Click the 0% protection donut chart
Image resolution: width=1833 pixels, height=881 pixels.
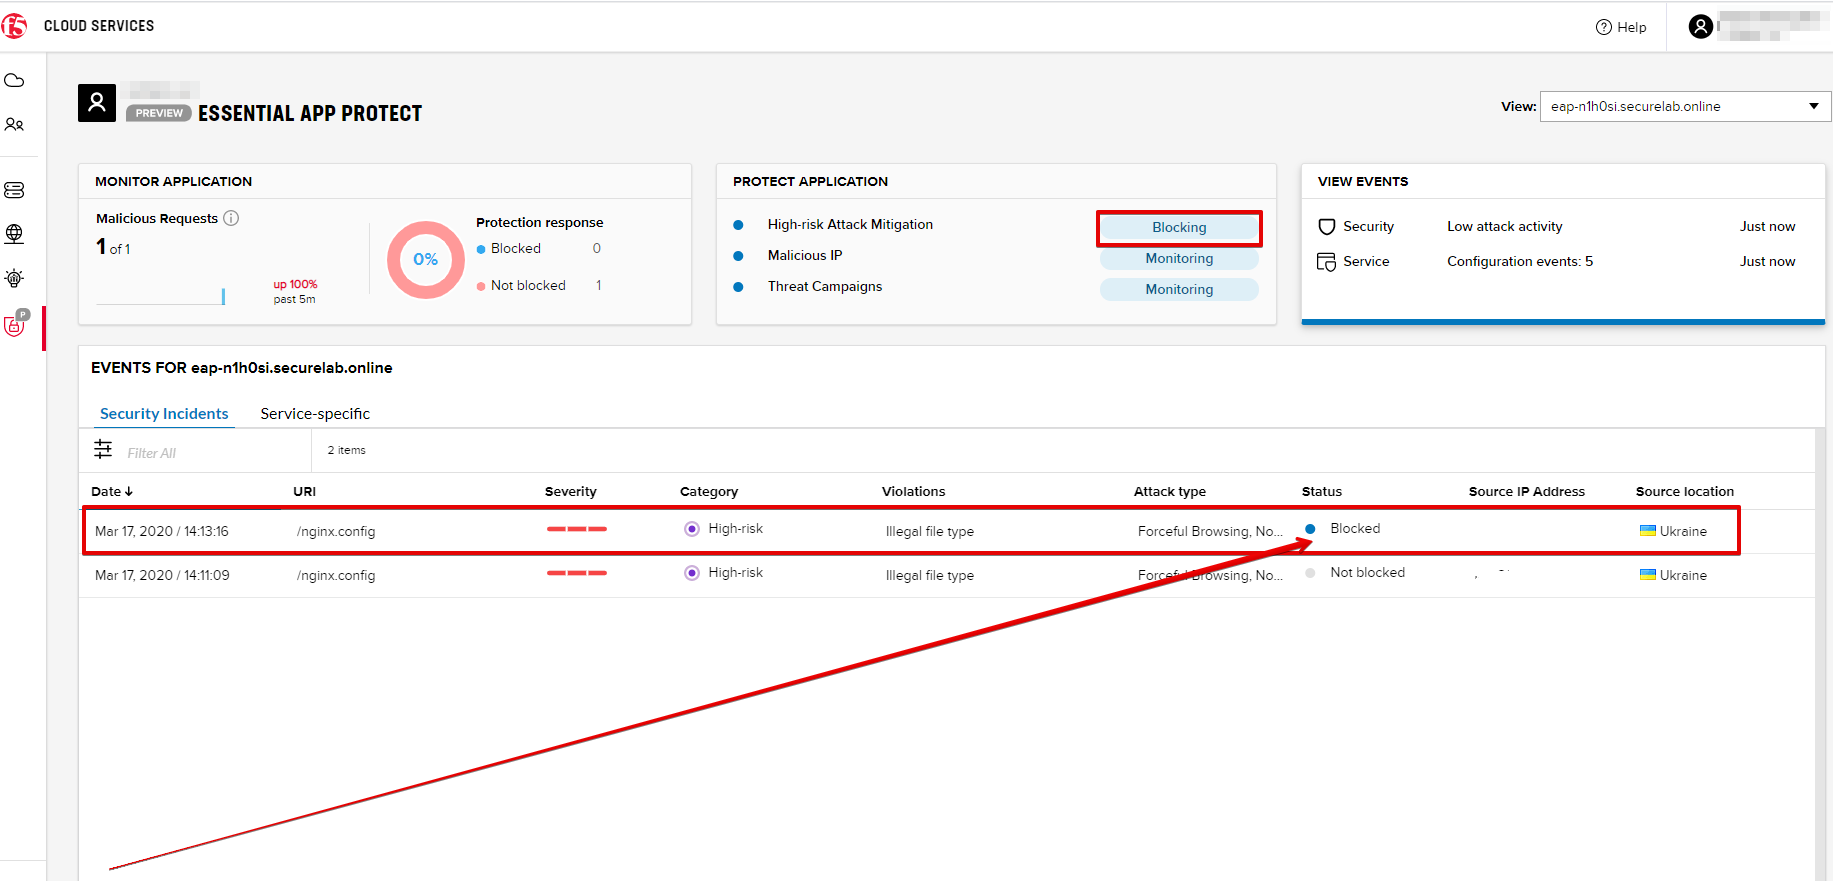pos(426,260)
